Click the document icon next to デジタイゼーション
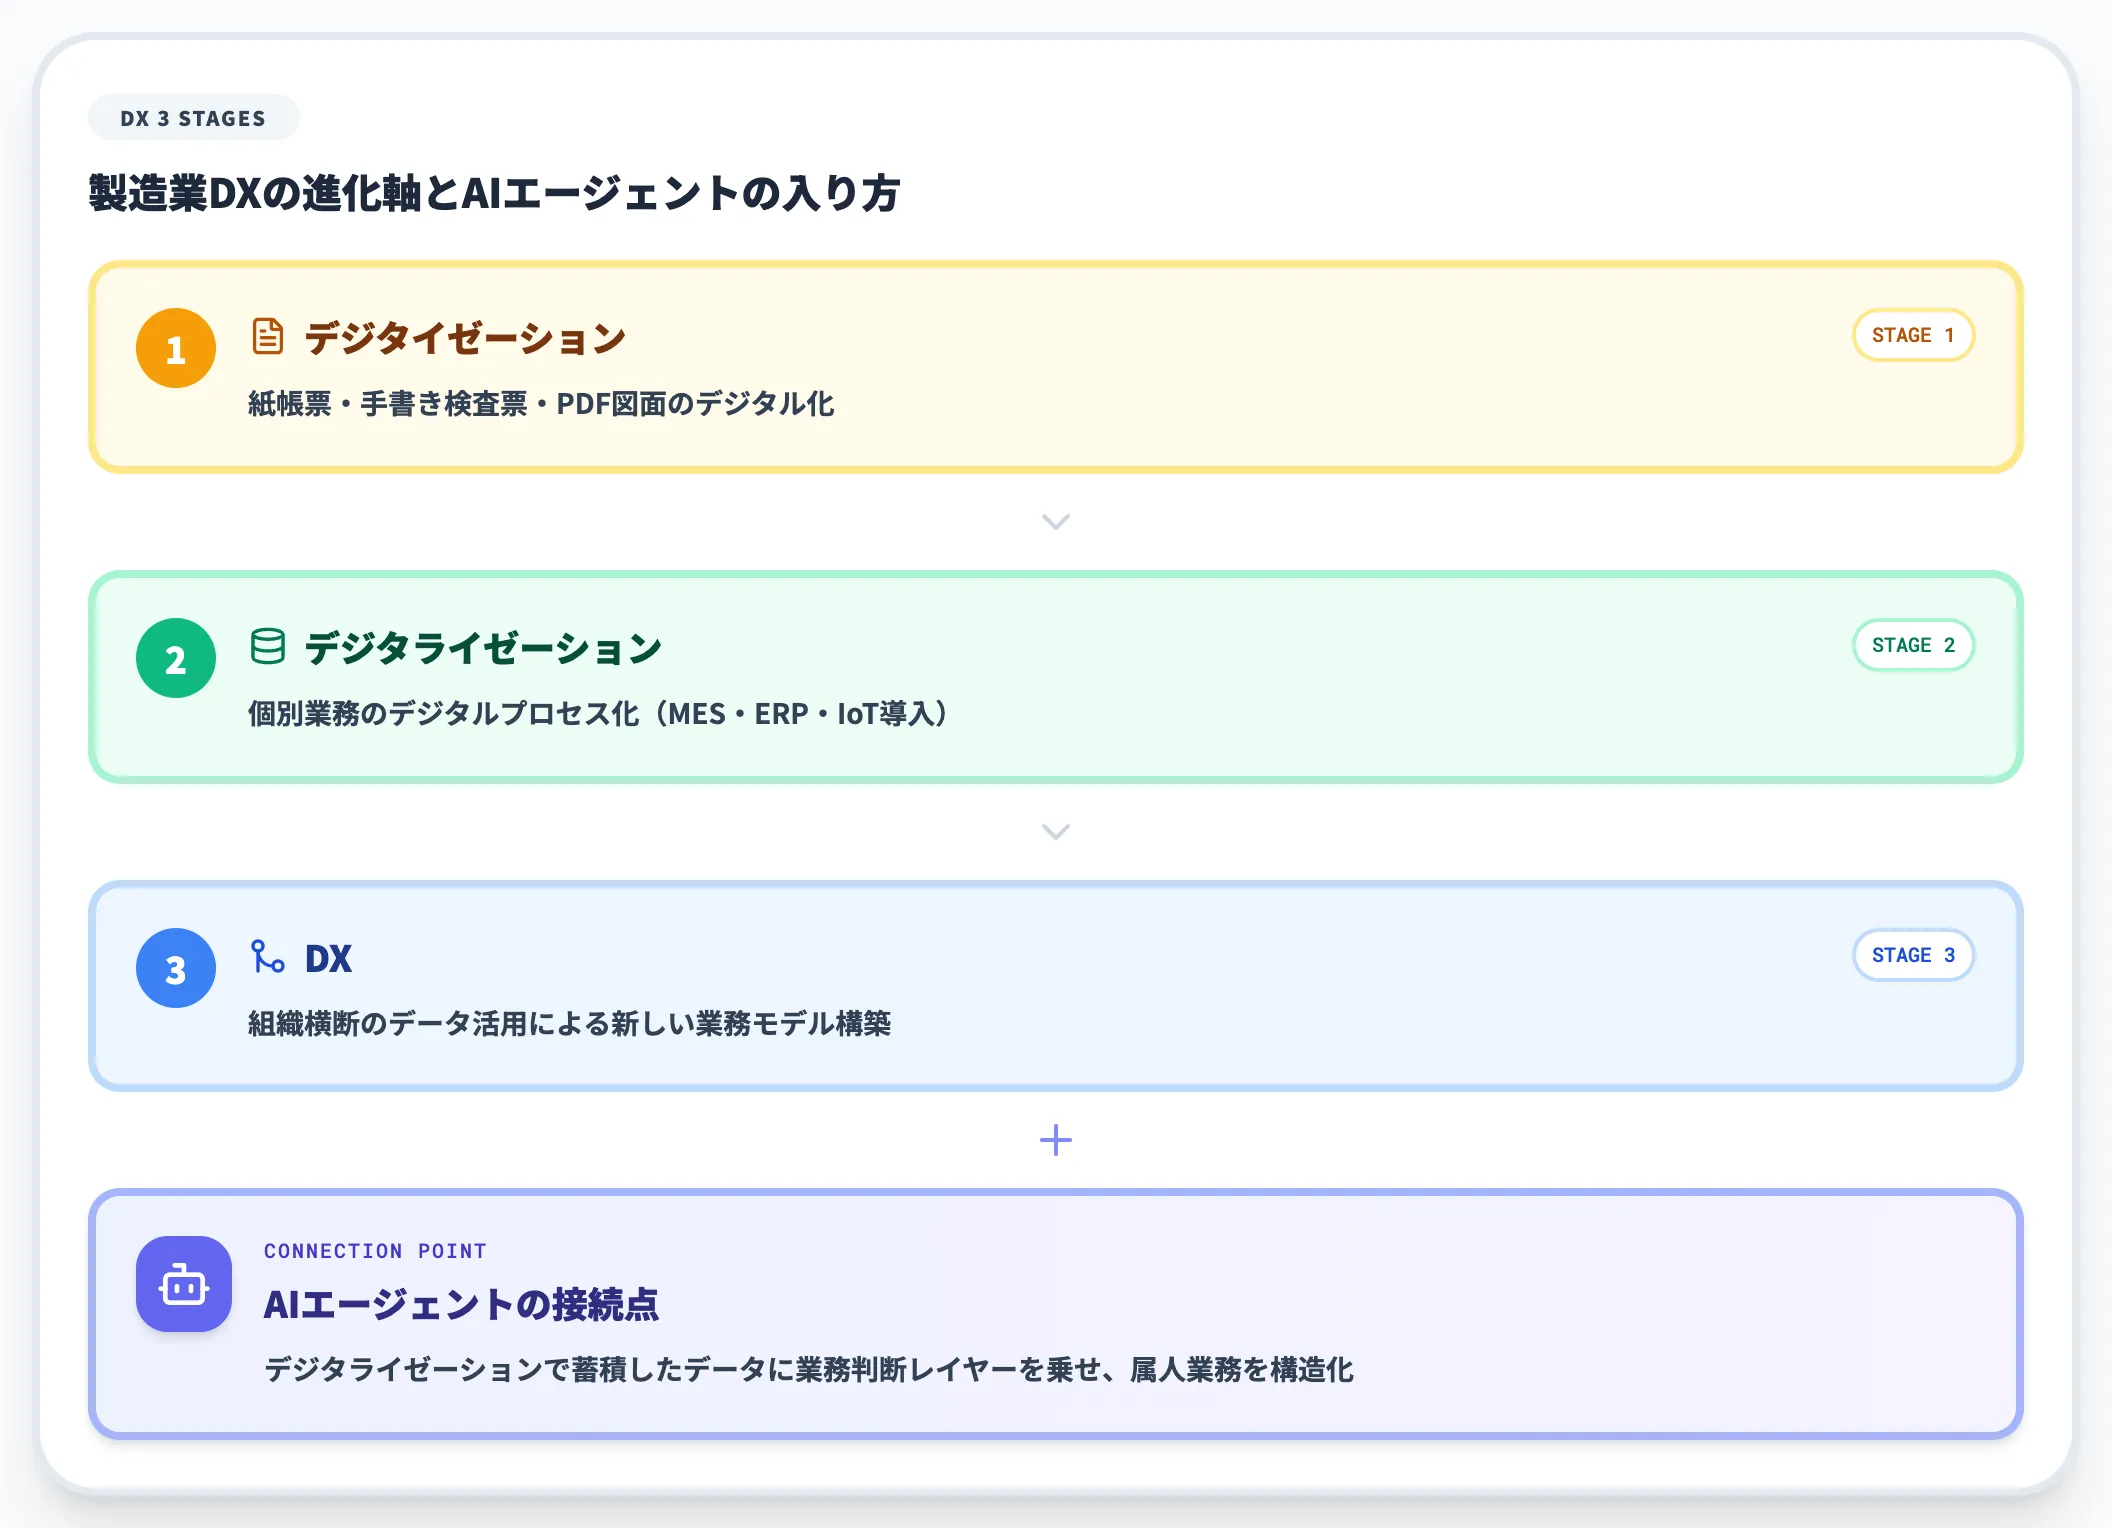Viewport: 2112px width, 1528px height. click(266, 336)
